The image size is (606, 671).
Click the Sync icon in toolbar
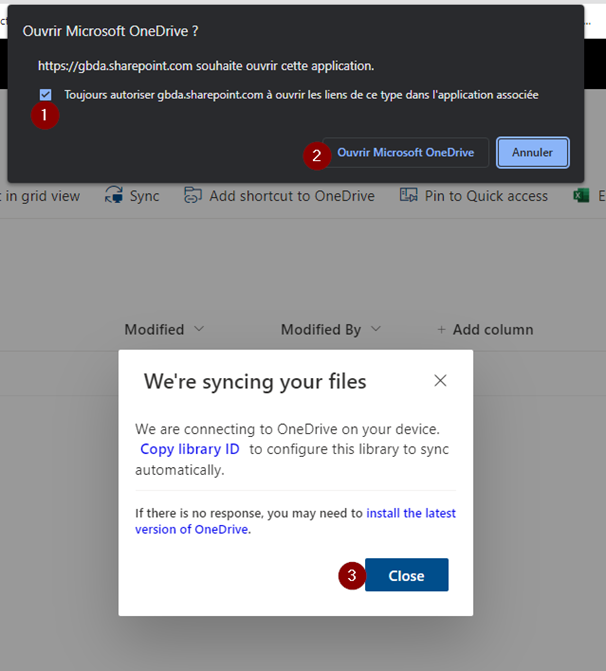tap(114, 195)
